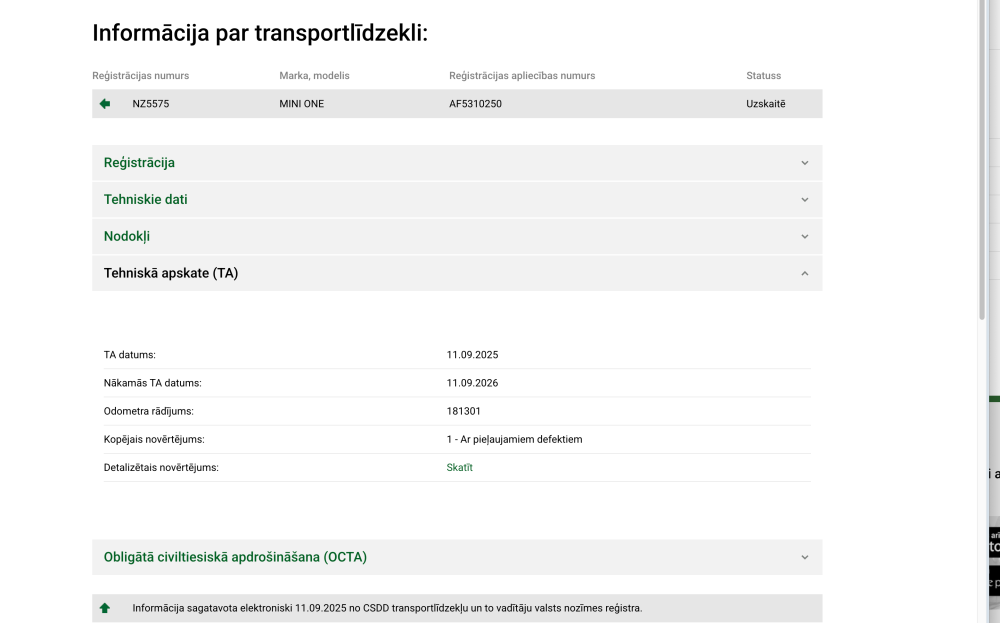Click the 'Detalizētais novērtējums:' label
This screenshot has width=1000, height=623.
click(161, 467)
